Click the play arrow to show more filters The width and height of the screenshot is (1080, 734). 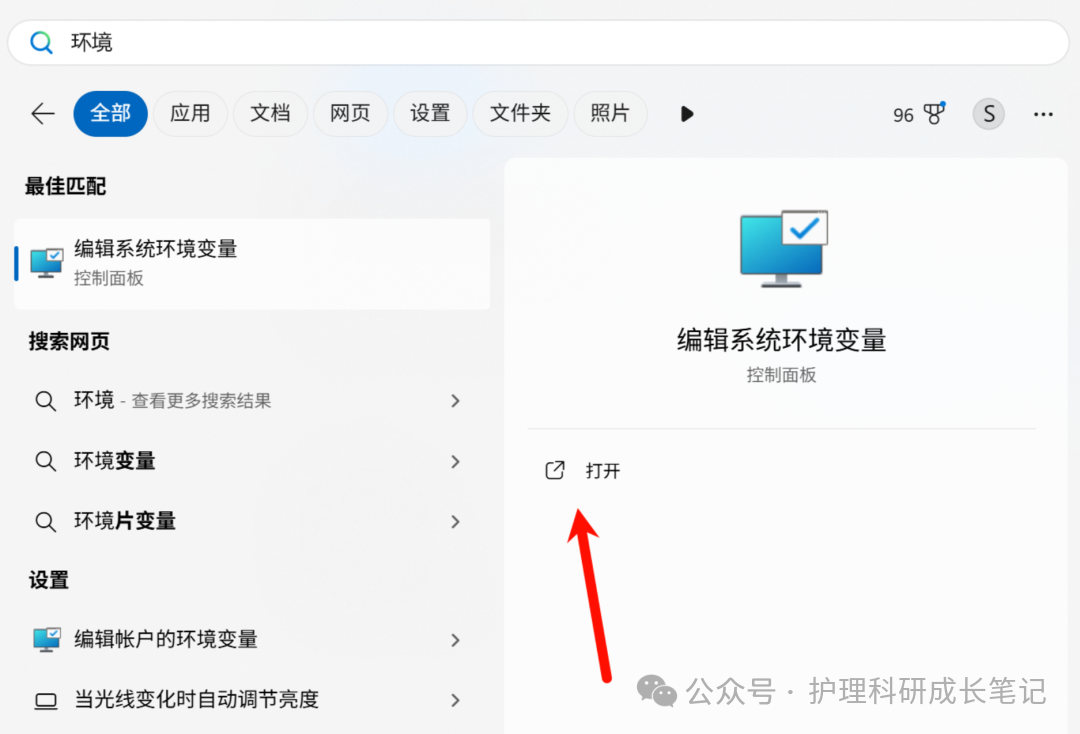(687, 114)
